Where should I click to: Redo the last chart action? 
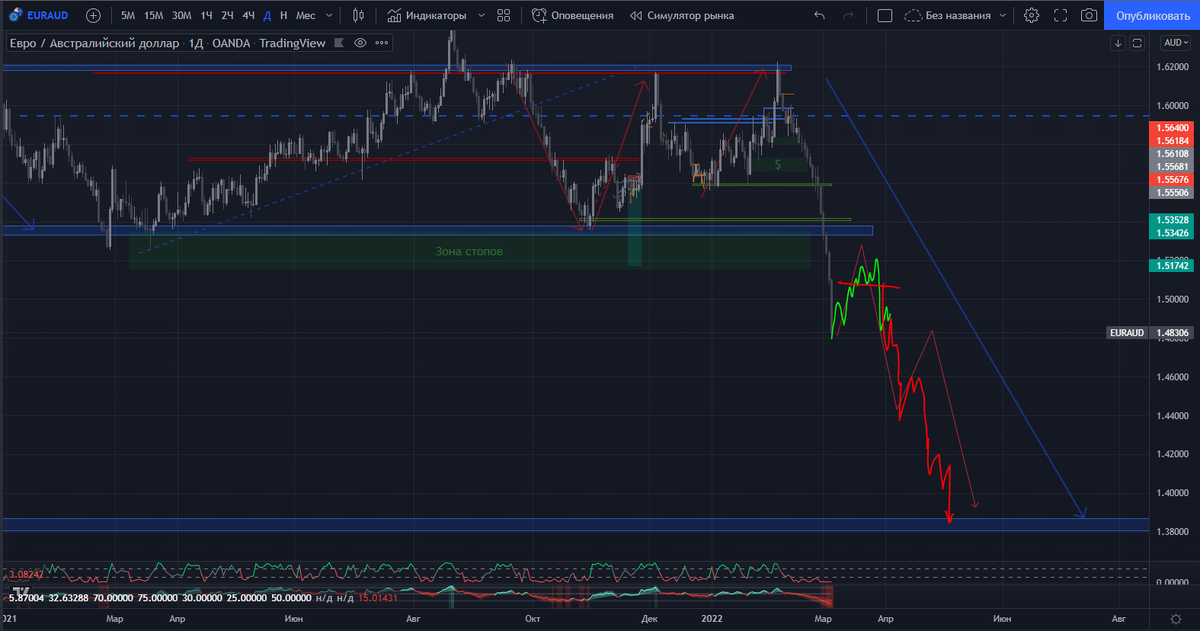849,15
